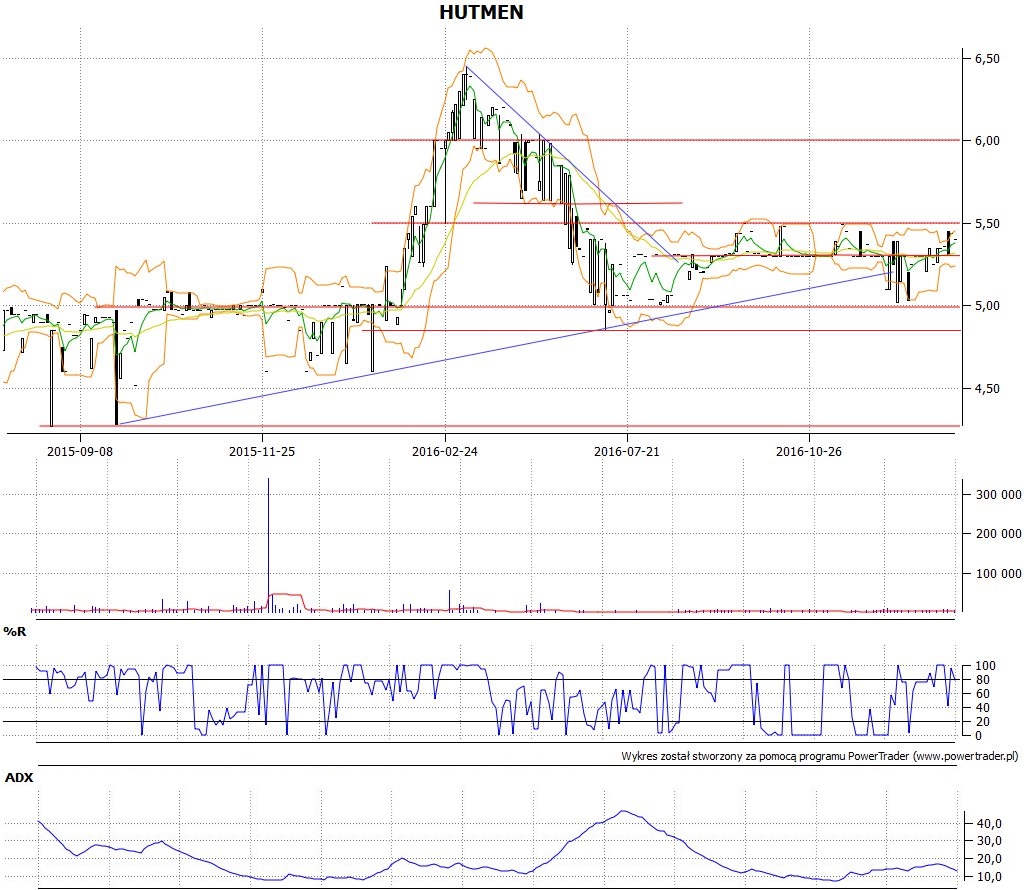Click the 5,50 price axis label

pyautogui.click(x=987, y=224)
